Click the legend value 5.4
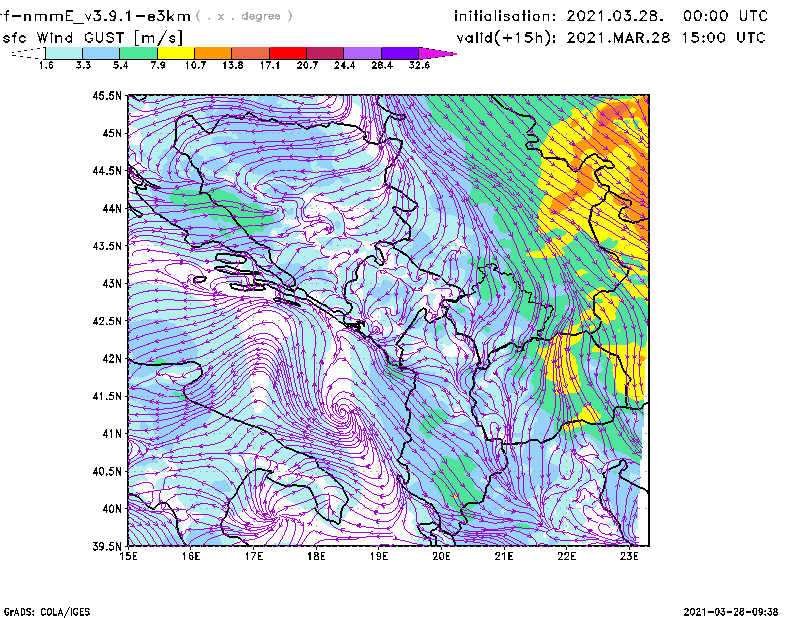 tap(120, 65)
